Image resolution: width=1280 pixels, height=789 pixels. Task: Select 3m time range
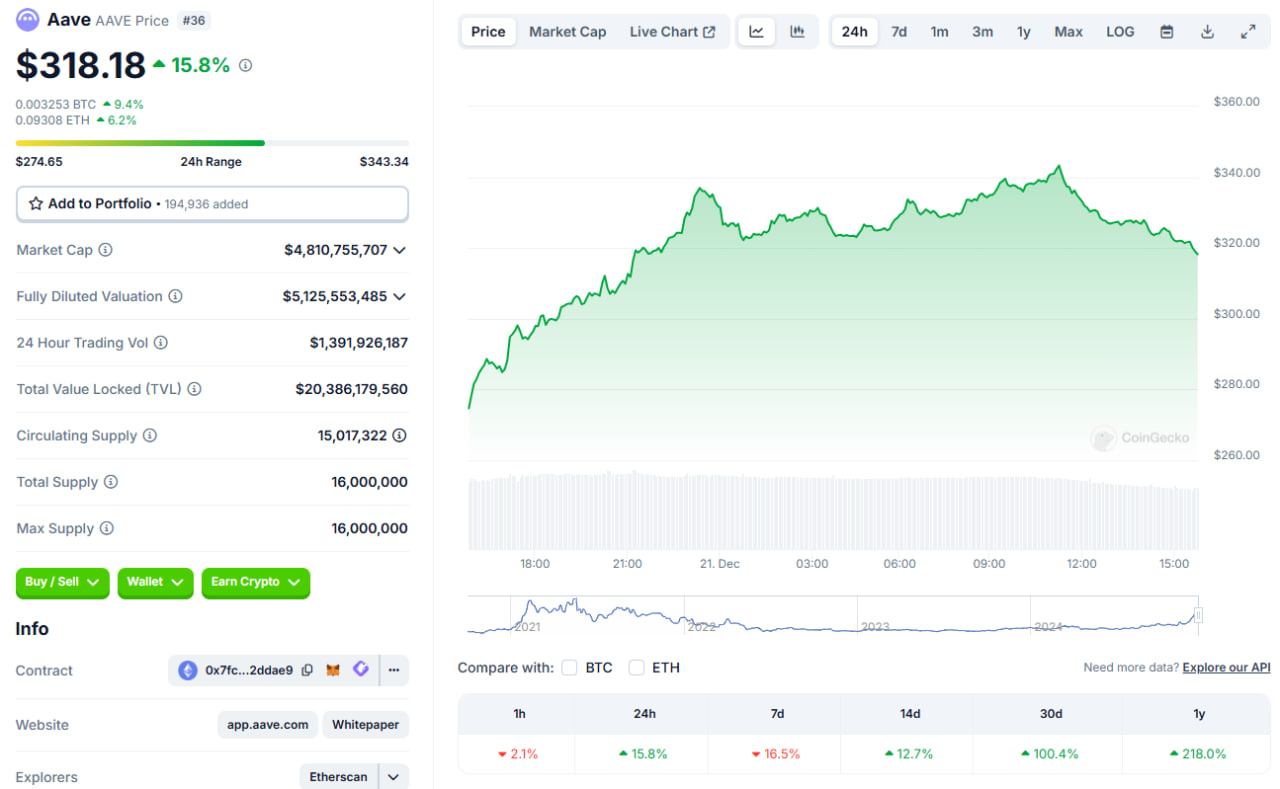[983, 32]
